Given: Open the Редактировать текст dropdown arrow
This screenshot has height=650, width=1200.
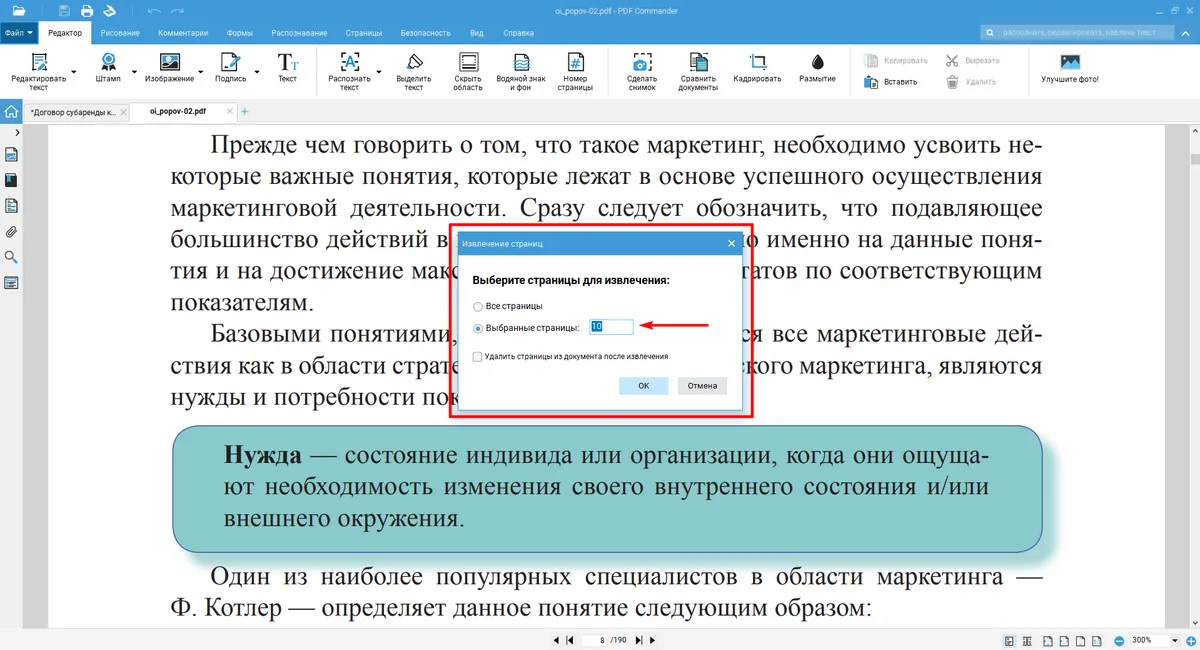Looking at the screenshot, I should click(x=75, y=71).
